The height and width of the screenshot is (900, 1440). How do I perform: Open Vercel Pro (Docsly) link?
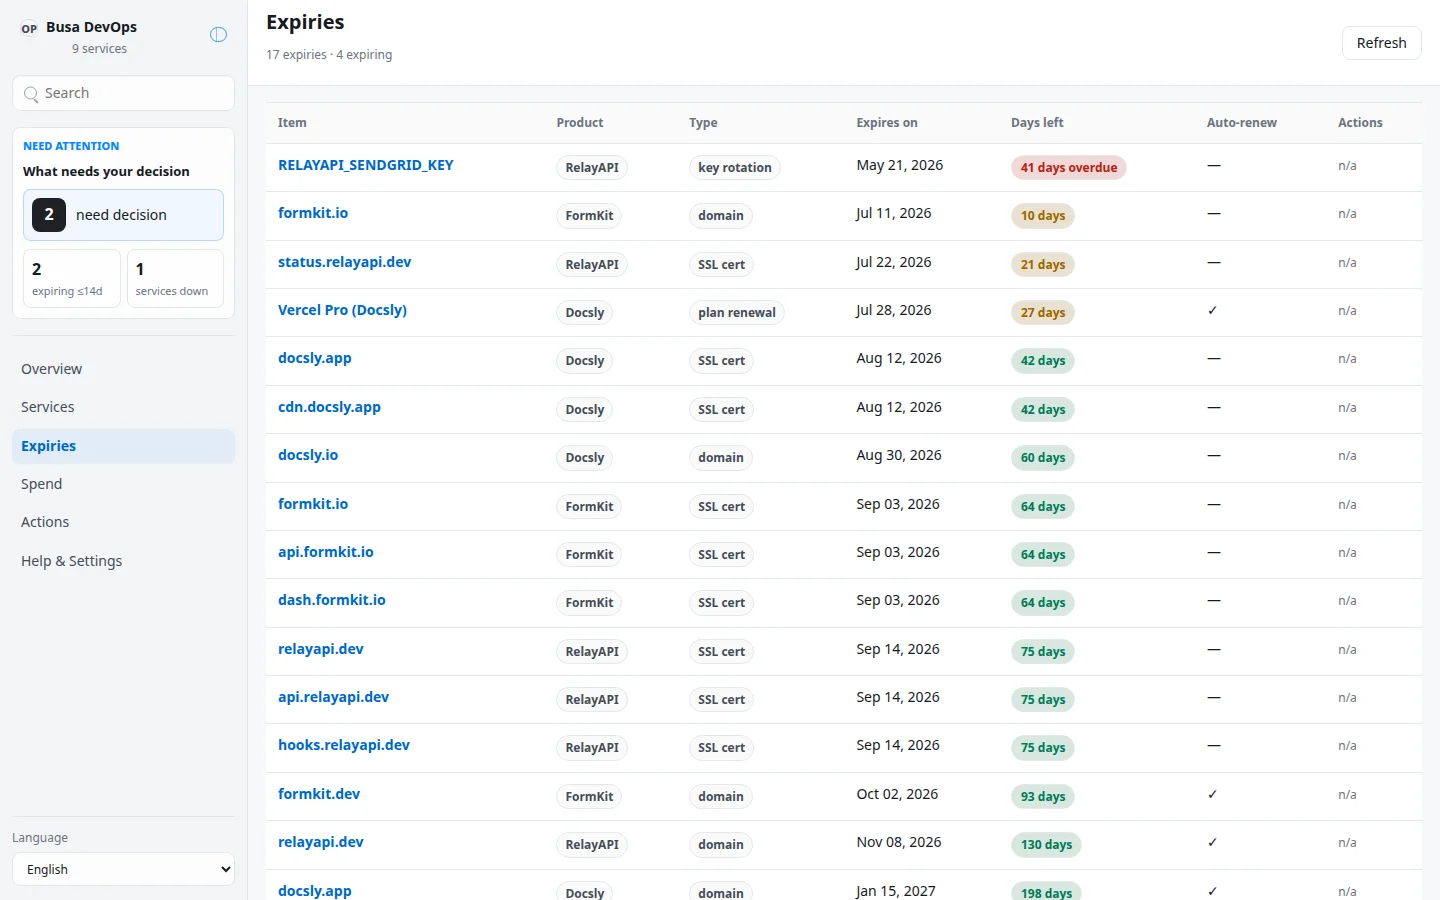pyautogui.click(x=342, y=310)
